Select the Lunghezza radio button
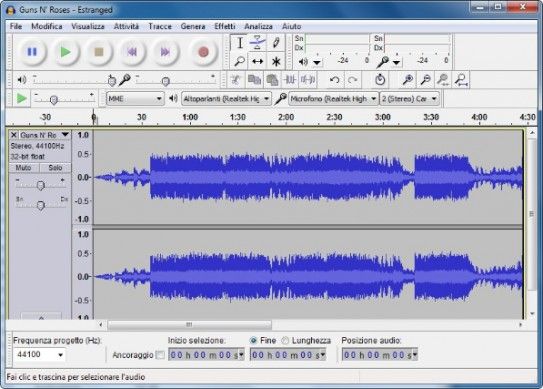 coord(285,341)
